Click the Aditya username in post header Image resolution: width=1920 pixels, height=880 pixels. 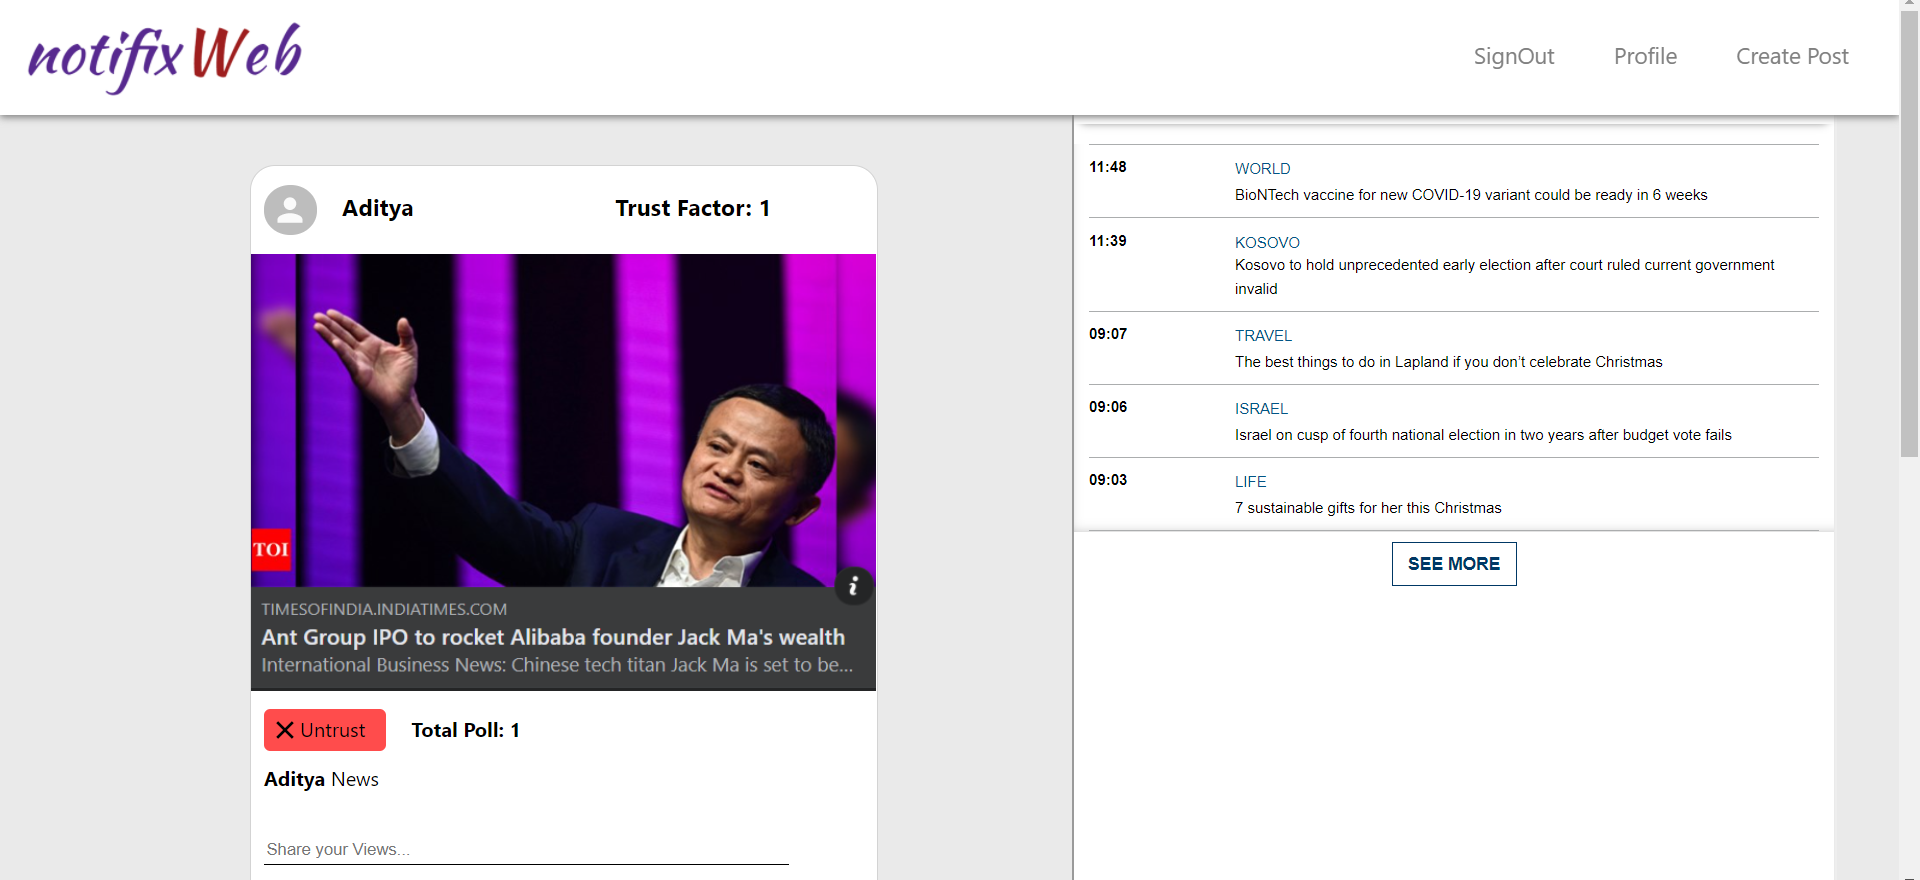click(x=377, y=208)
